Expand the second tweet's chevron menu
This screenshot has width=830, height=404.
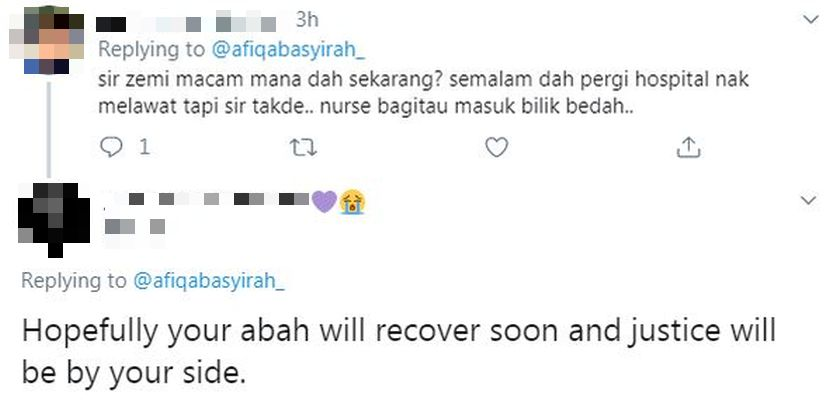810,200
